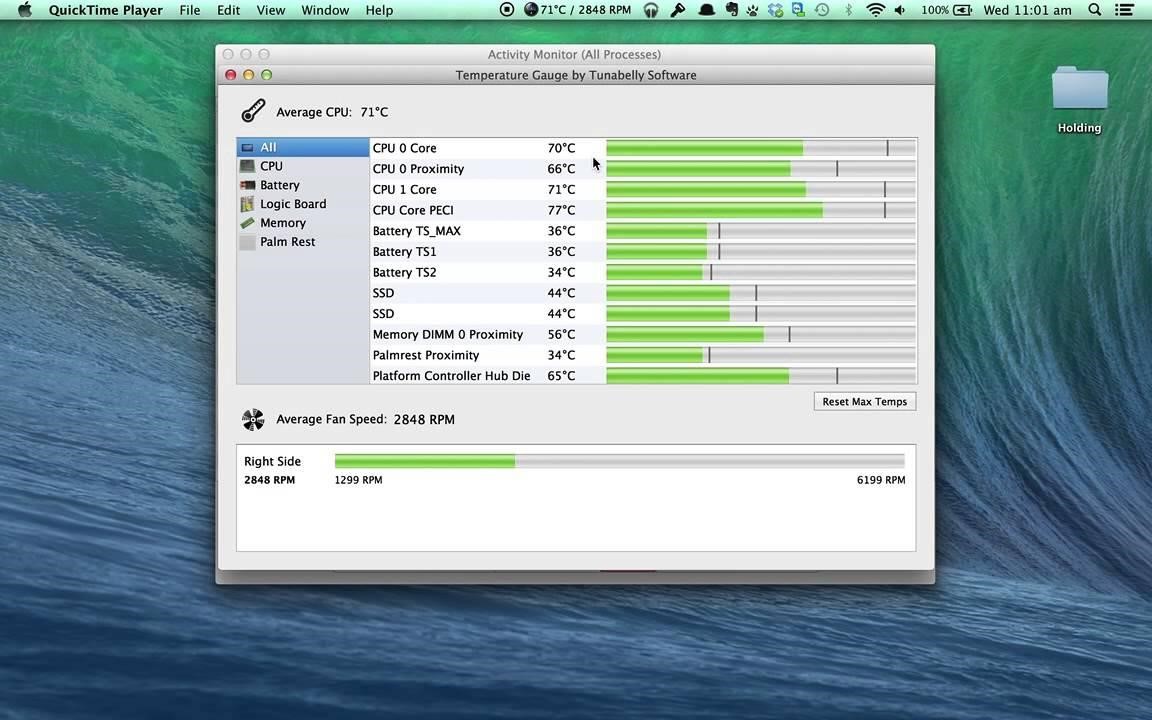Click the thermometer icon beside Average CPU
1152x720 pixels.
[x=253, y=111]
